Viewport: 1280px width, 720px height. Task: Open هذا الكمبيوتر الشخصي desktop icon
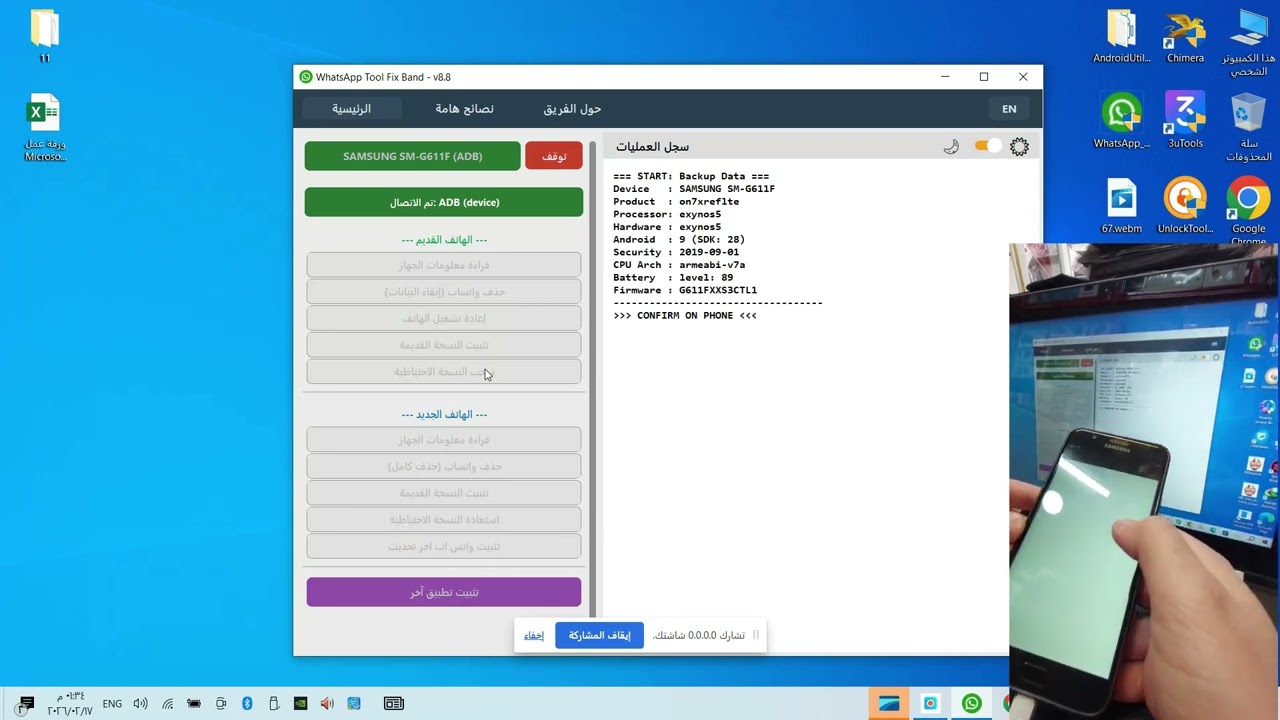pyautogui.click(x=1249, y=42)
